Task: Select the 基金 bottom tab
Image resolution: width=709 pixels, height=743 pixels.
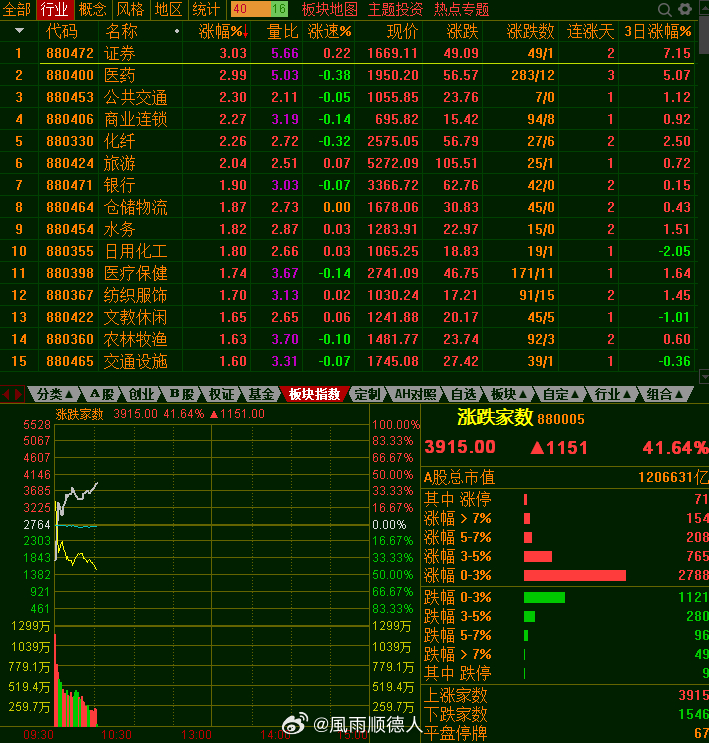Action: pyautogui.click(x=261, y=394)
